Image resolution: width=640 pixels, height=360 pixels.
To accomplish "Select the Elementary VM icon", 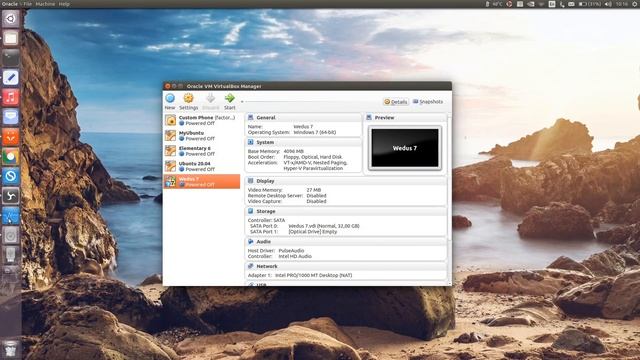I will [171, 151].
